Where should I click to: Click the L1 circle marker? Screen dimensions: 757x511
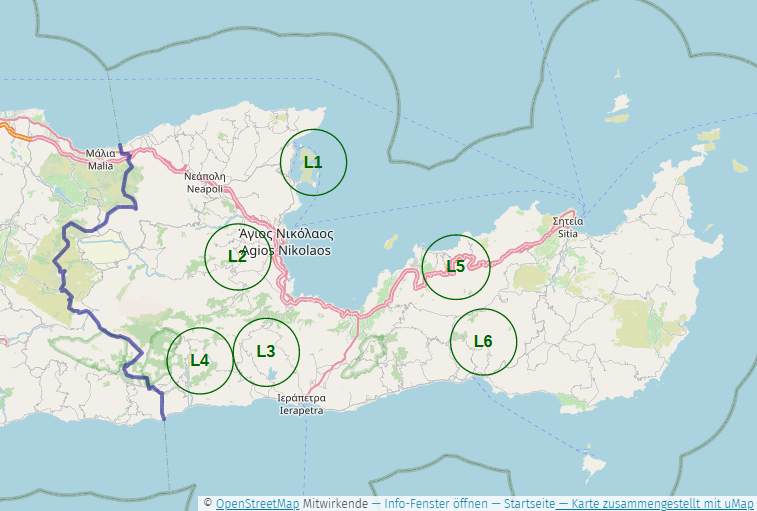coord(313,162)
